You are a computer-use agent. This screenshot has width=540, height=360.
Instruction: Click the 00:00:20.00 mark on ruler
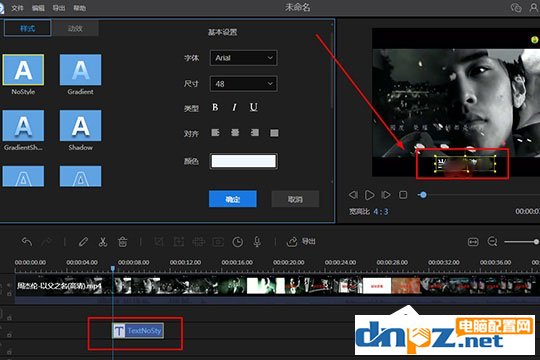[x=289, y=263]
